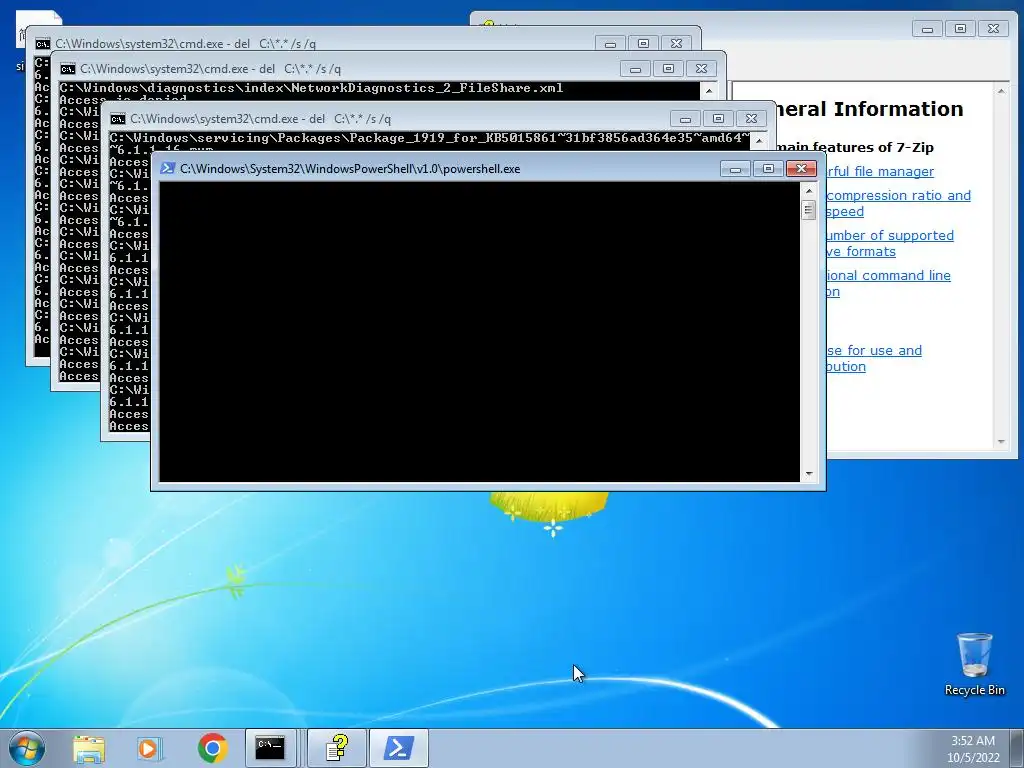
Task: Click help window scrollbar down arrow
Action: point(1001,442)
